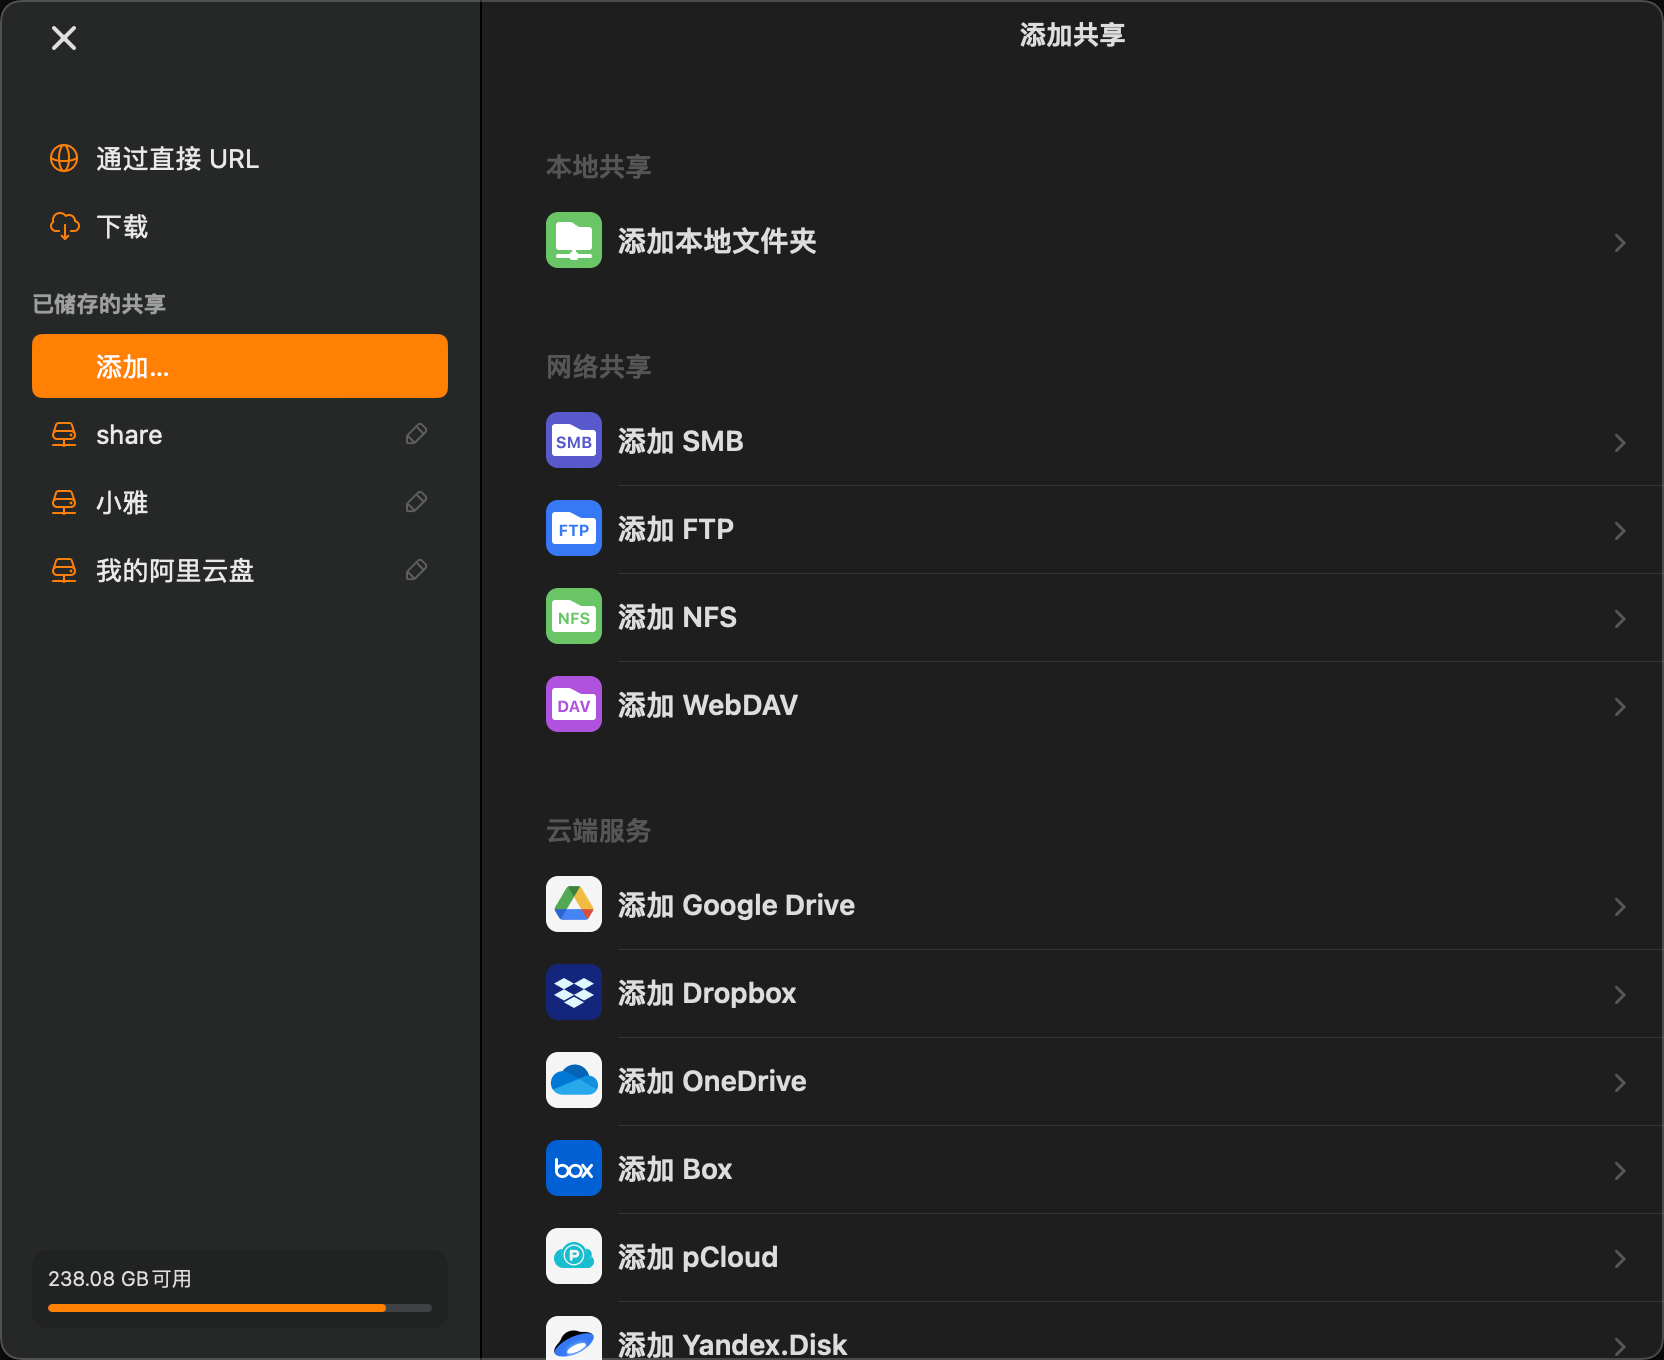Open the pCloud row chevron
Screen dimensions: 1664x1360
click(1620, 1259)
